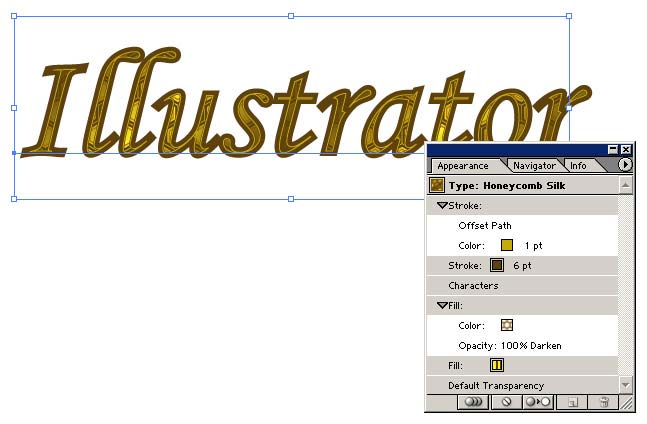Minimize the Appearance palette

click(613, 149)
